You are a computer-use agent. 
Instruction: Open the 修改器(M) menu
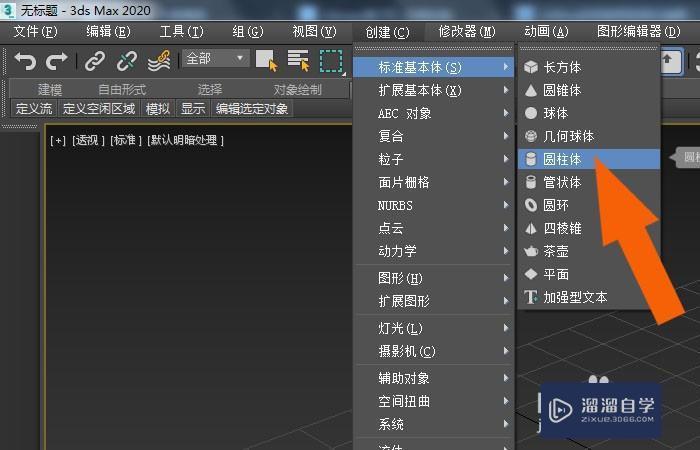click(x=467, y=32)
